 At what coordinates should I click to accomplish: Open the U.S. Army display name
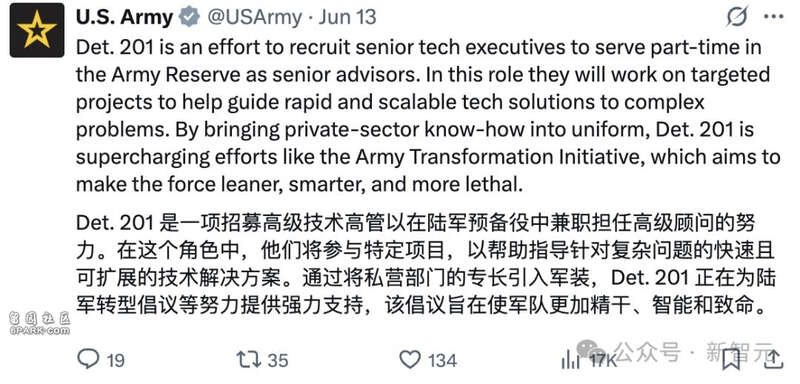(124, 18)
